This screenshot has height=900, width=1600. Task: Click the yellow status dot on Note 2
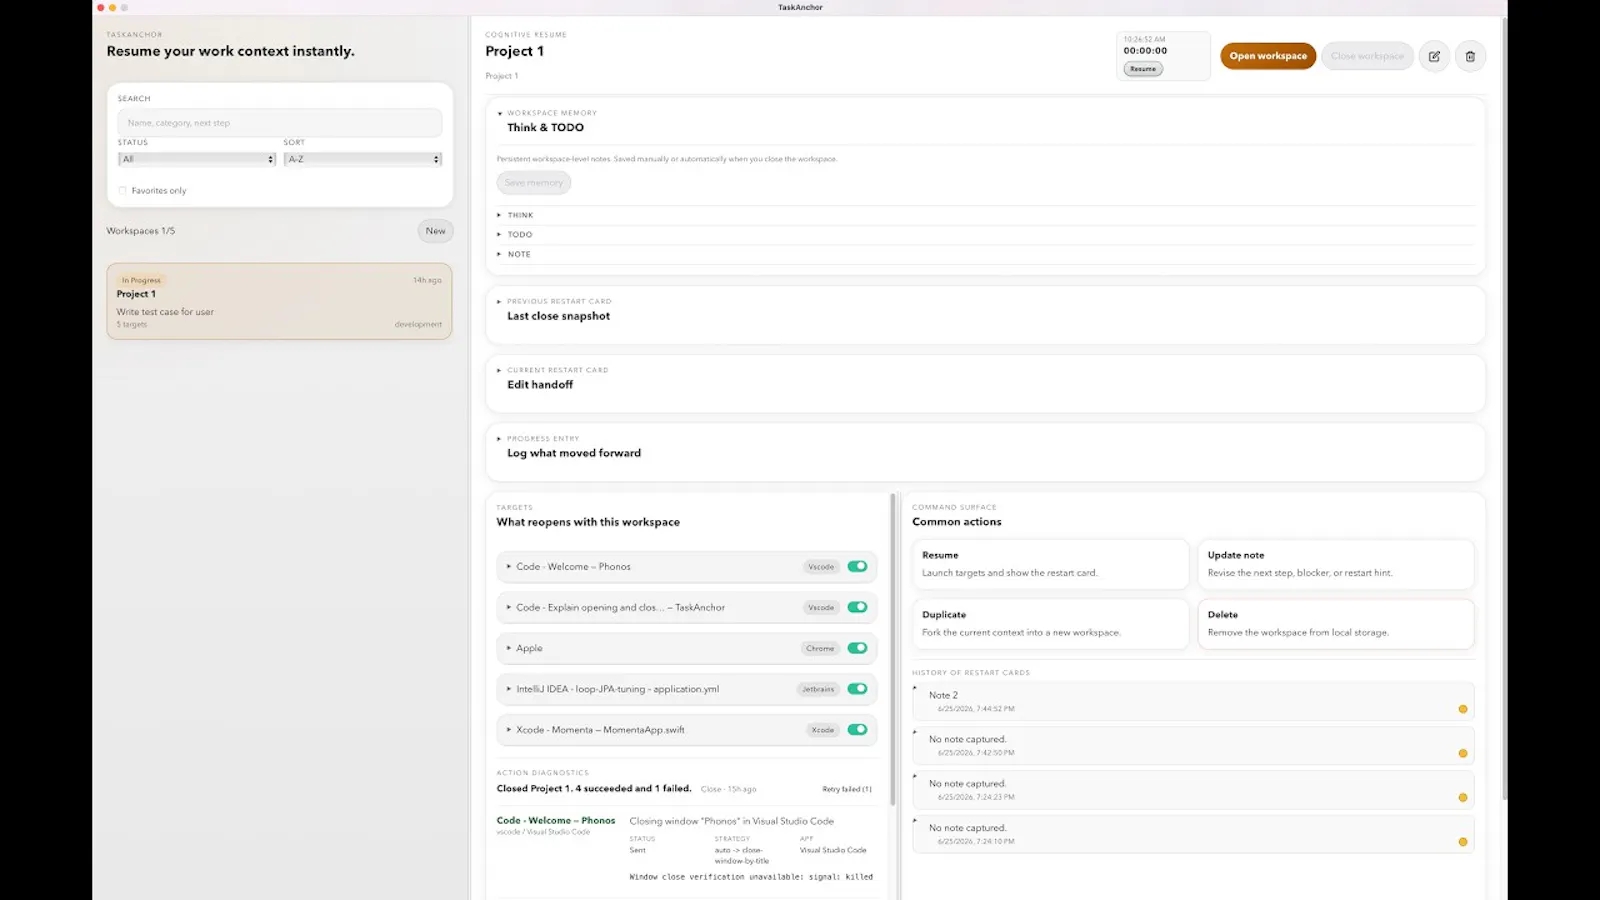1462,709
